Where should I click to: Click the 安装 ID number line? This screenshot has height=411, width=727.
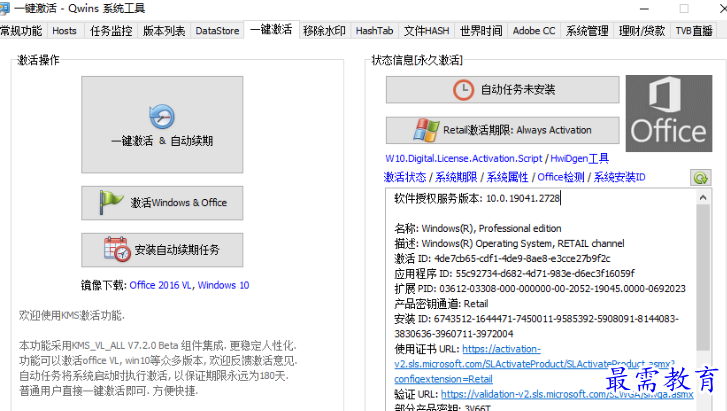(536, 326)
